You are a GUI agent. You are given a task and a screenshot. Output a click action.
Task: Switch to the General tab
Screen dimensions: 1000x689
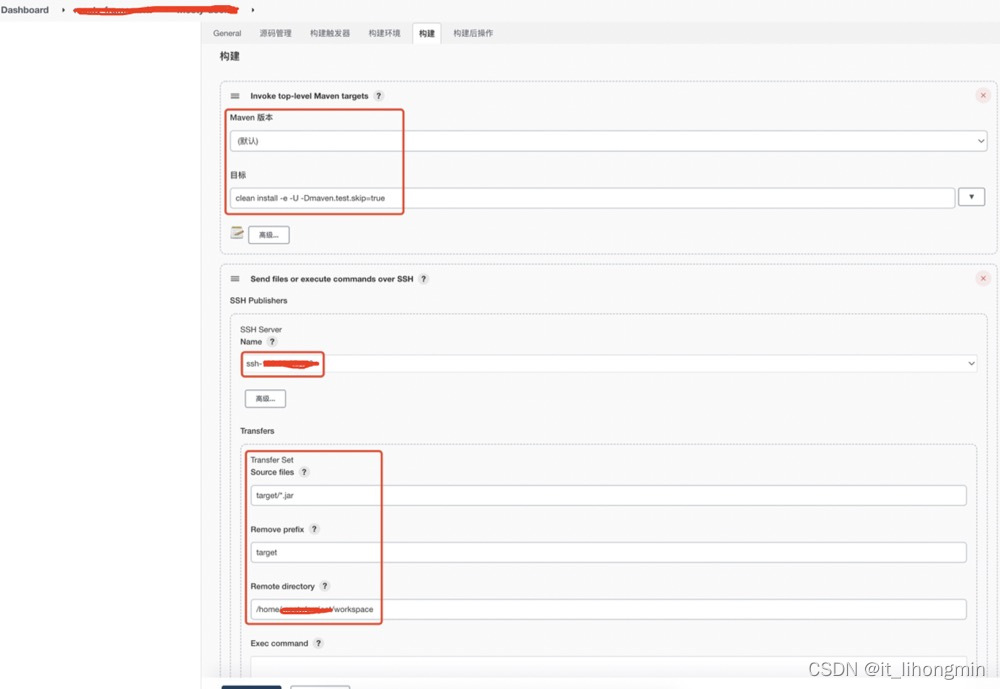point(227,33)
